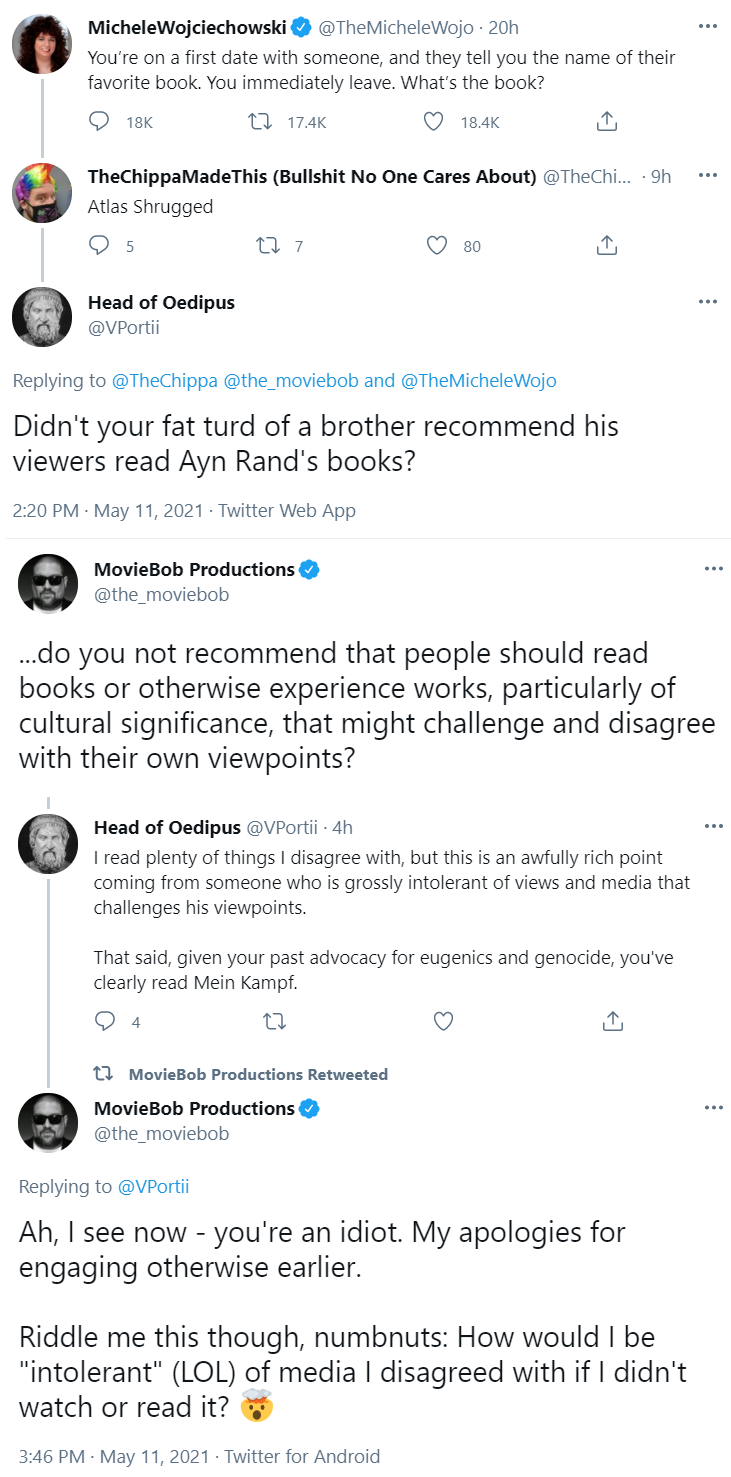
Task: Open MovieBob Productions Retweeted label
Action: [258, 1074]
